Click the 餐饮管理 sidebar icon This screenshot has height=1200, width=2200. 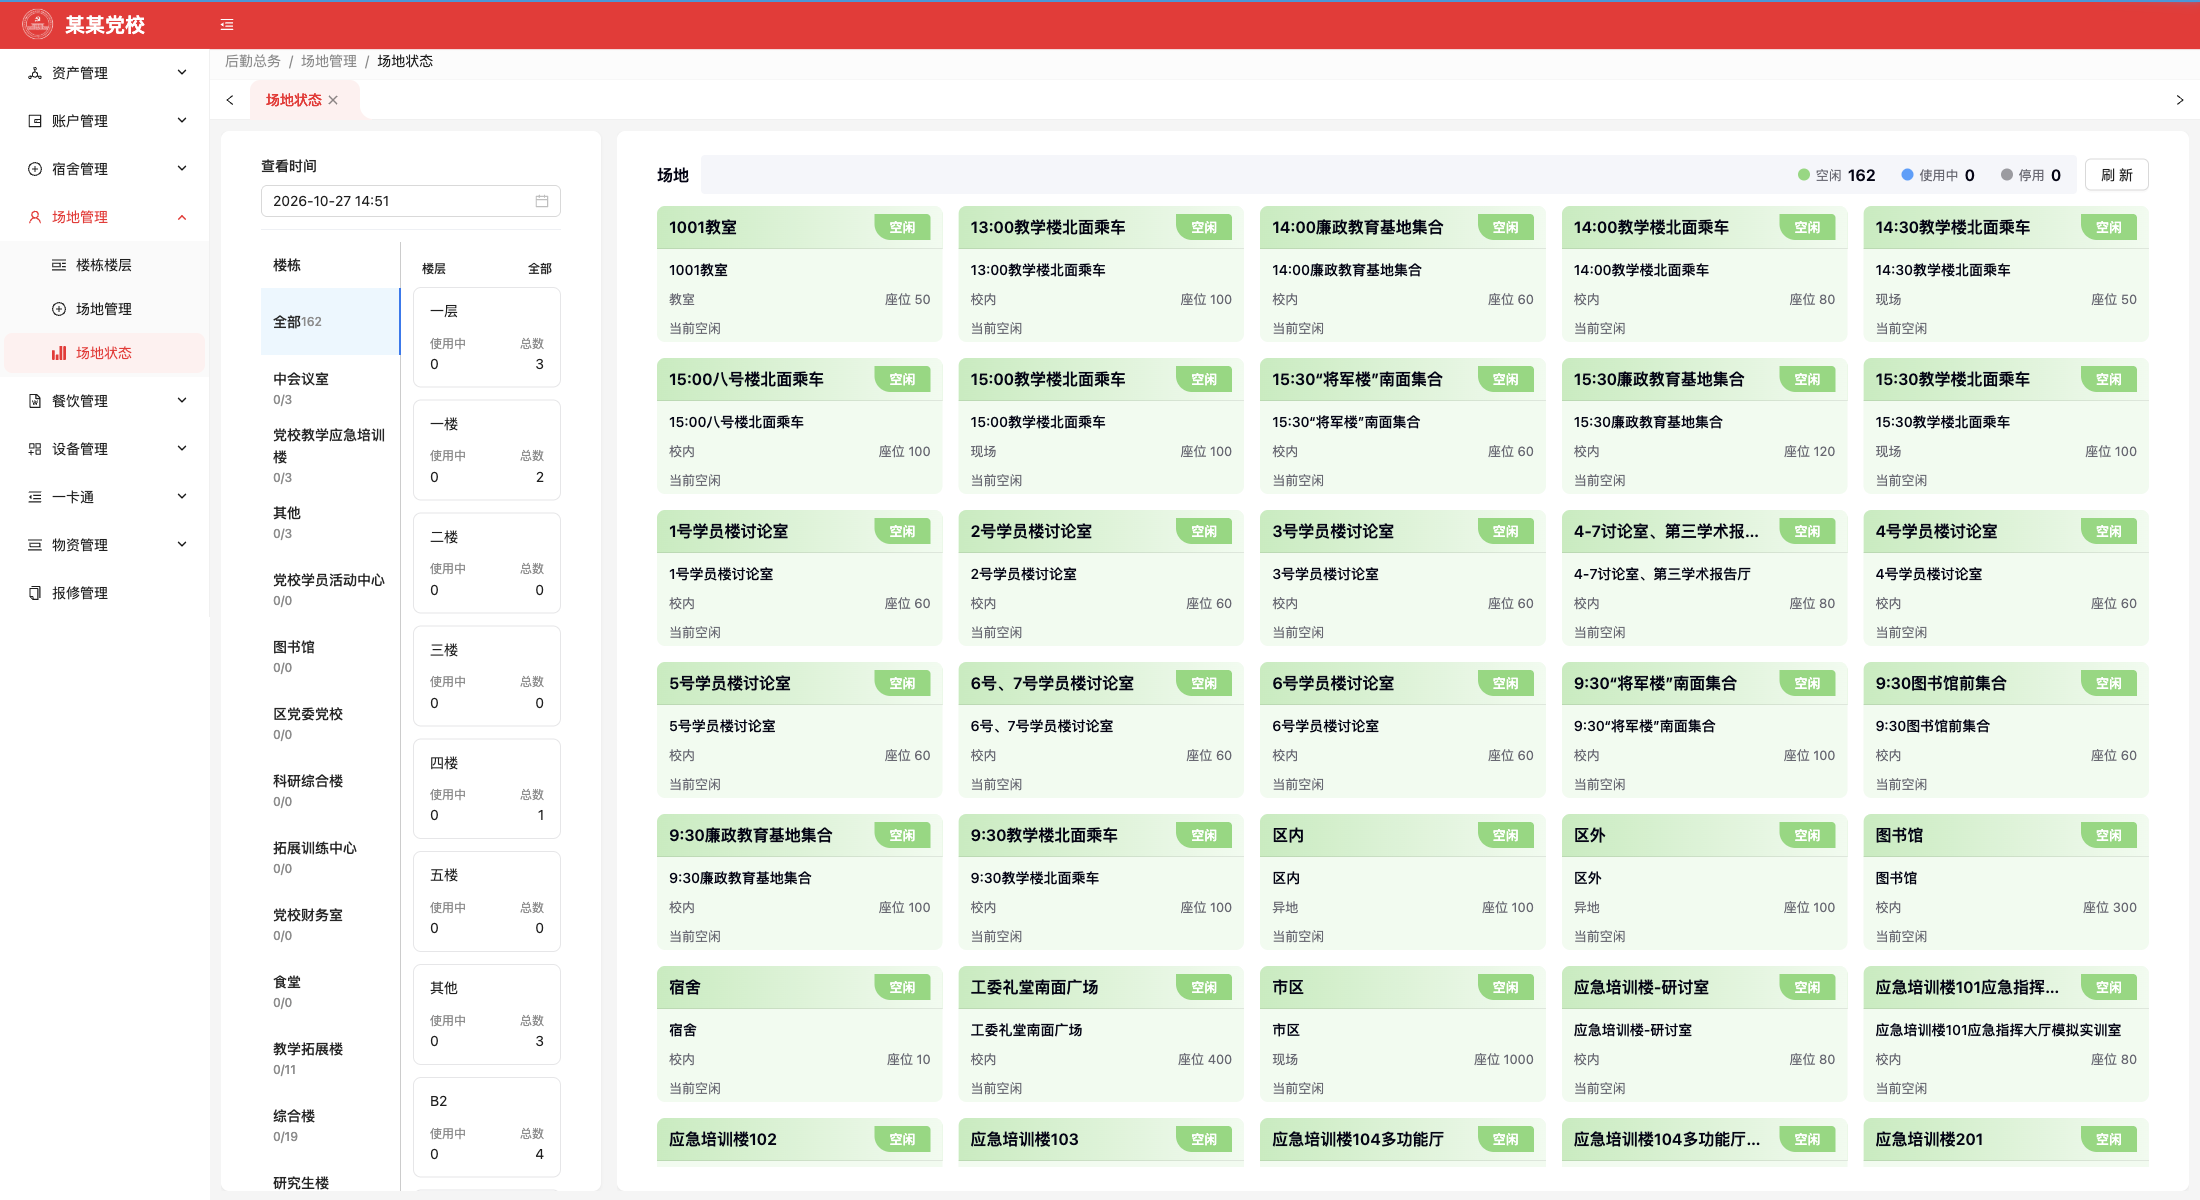pos(35,401)
